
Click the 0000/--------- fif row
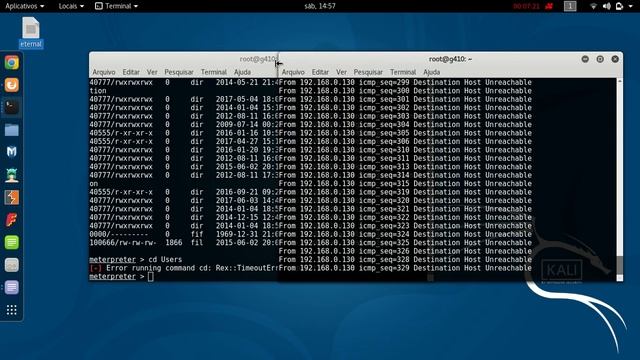[x=184, y=234]
